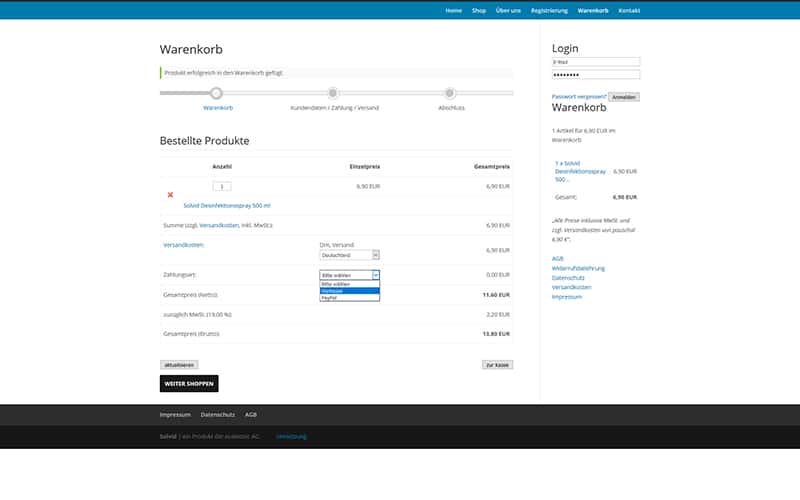Open the Impressum link in the footer
800x500 pixels.
coord(175,415)
